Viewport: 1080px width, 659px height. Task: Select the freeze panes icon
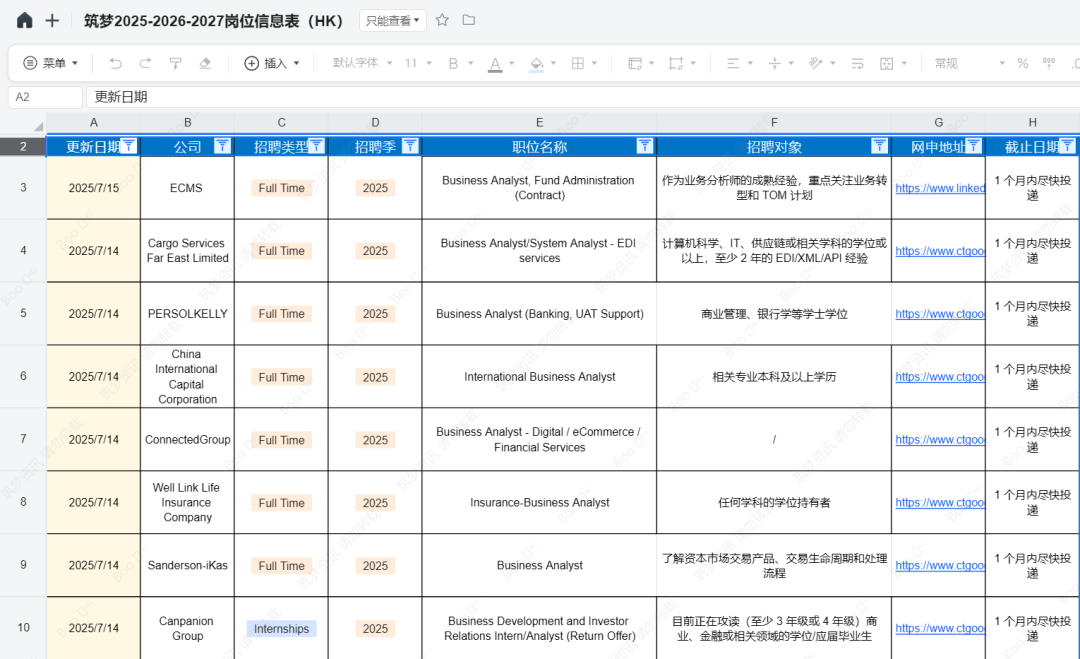634,63
